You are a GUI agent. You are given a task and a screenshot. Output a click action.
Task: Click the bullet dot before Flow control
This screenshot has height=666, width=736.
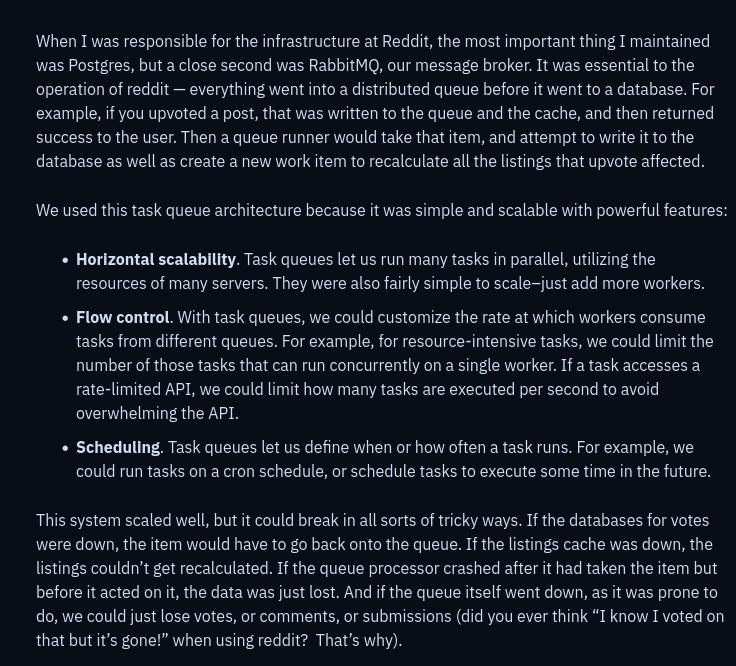point(65,318)
